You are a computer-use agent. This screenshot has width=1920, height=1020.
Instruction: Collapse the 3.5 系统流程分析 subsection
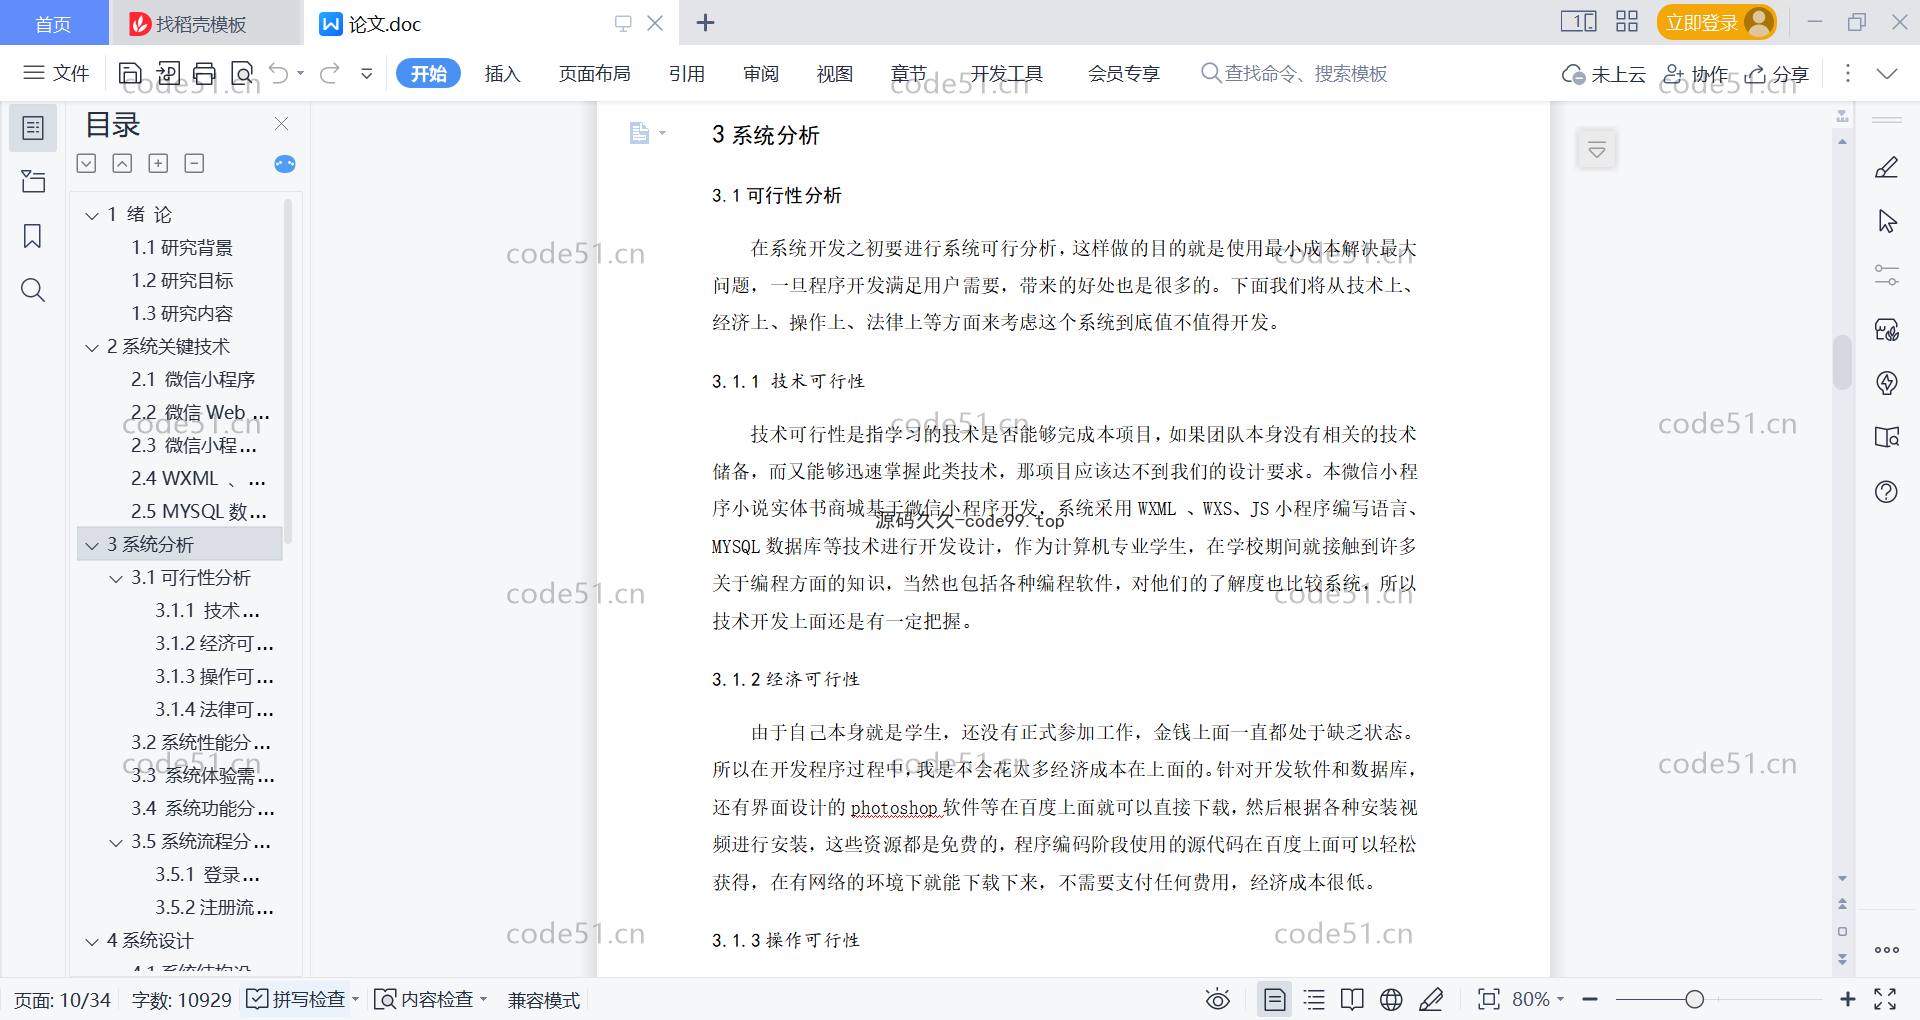116,842
